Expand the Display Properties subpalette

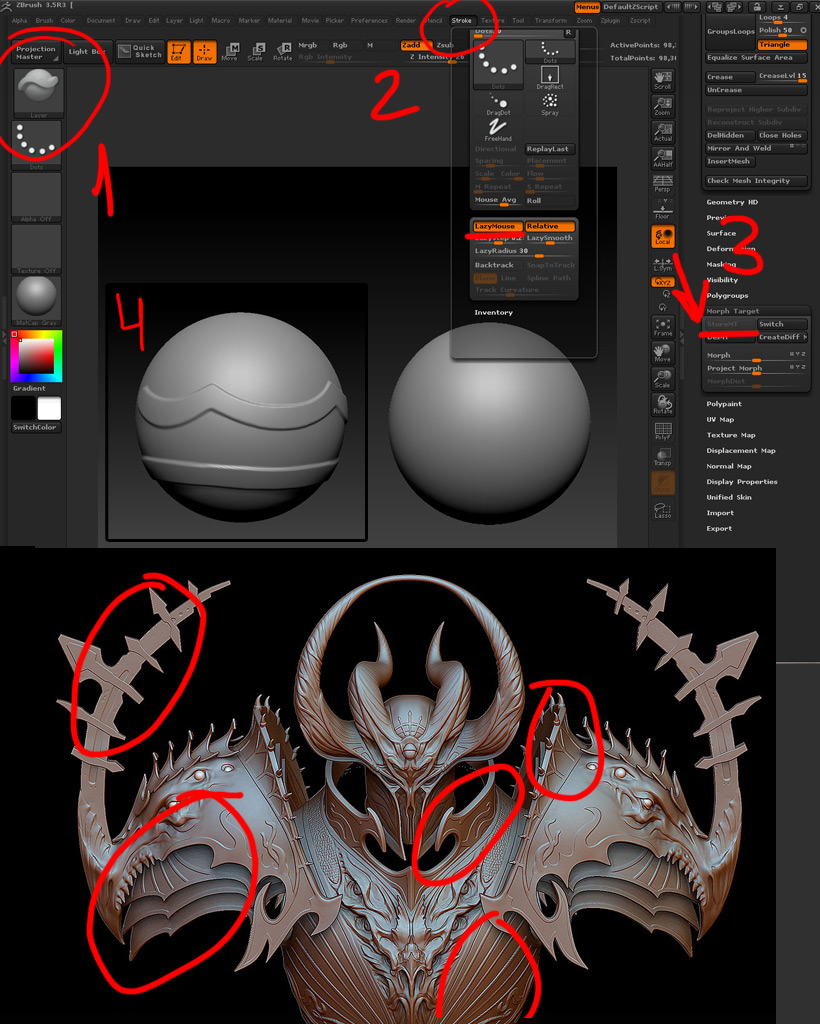coord(742,482)
